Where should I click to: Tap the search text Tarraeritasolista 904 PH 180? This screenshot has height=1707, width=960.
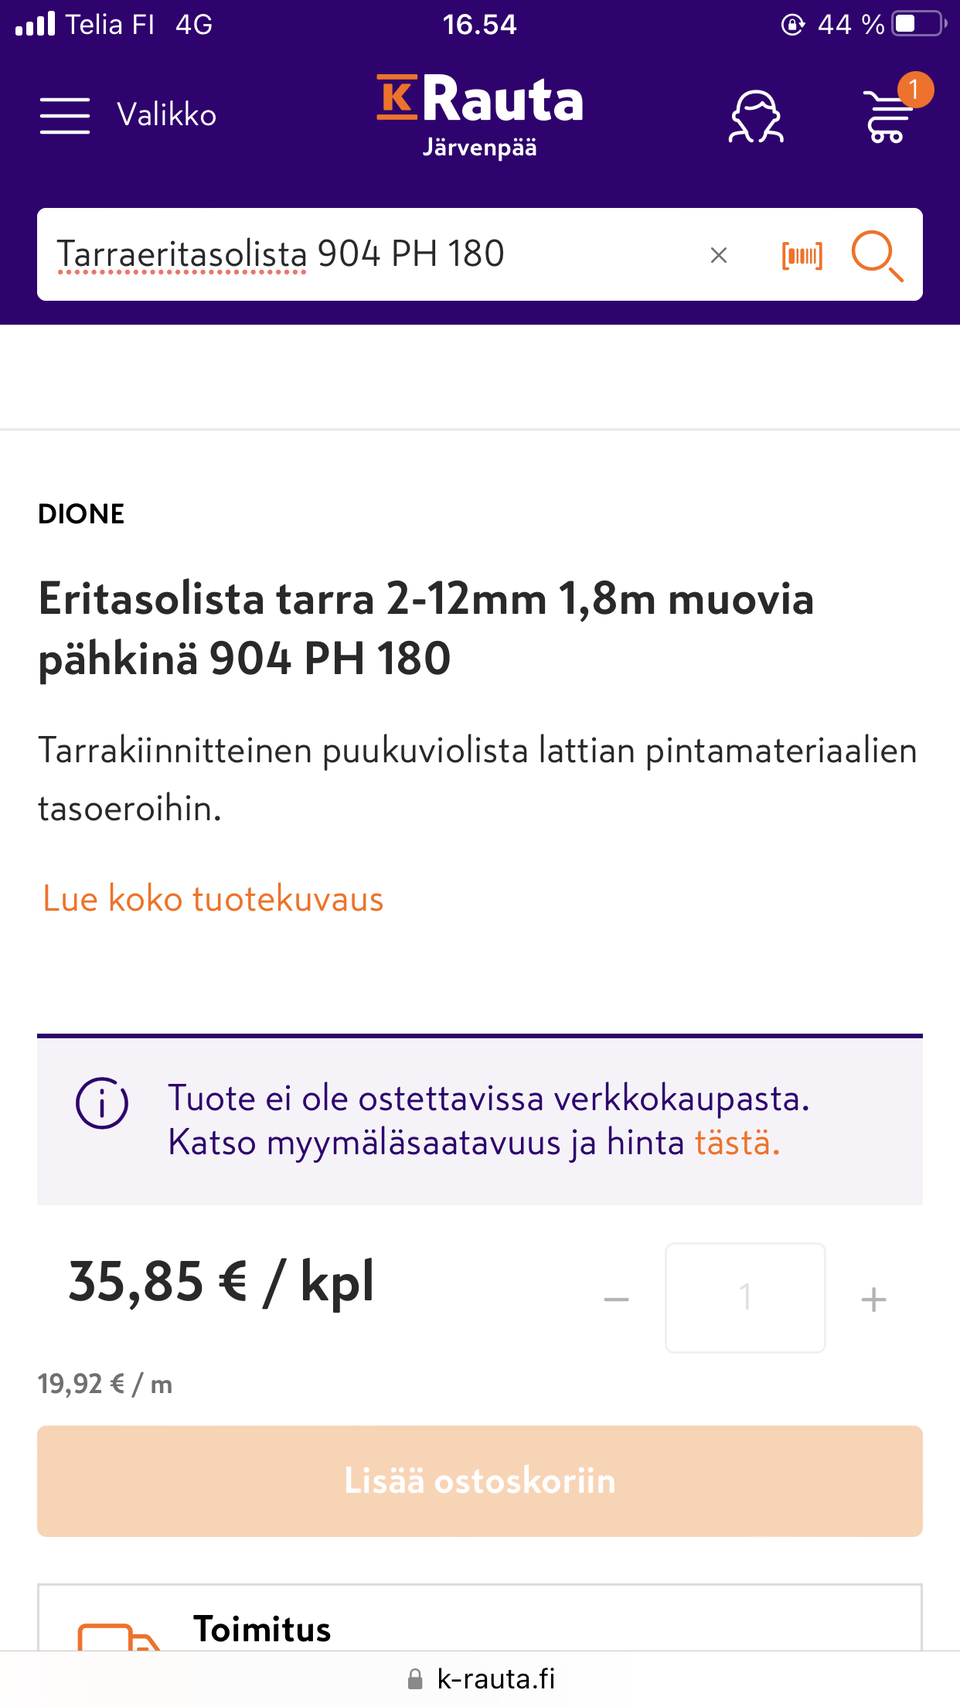pos(280,253)
